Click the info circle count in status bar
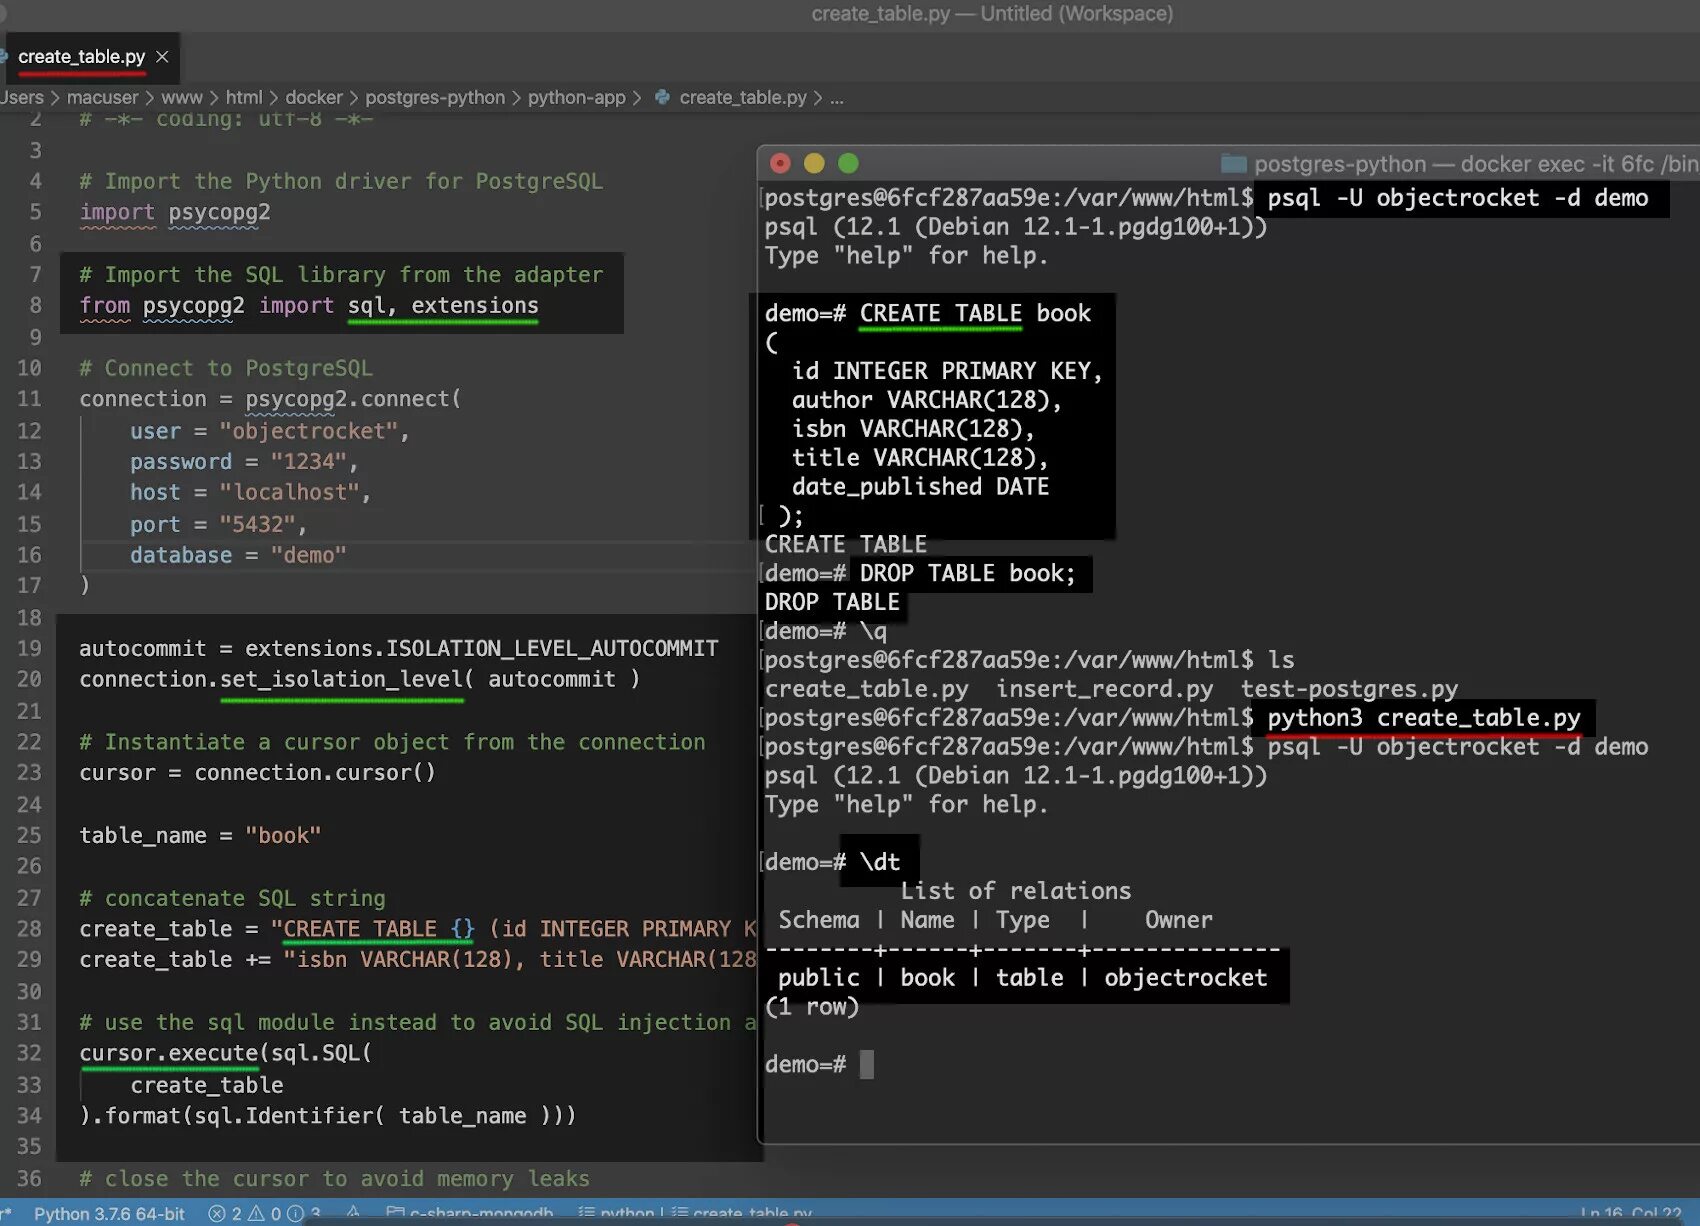This screenshot has height=1226, width=1700. pos(304,1213)
